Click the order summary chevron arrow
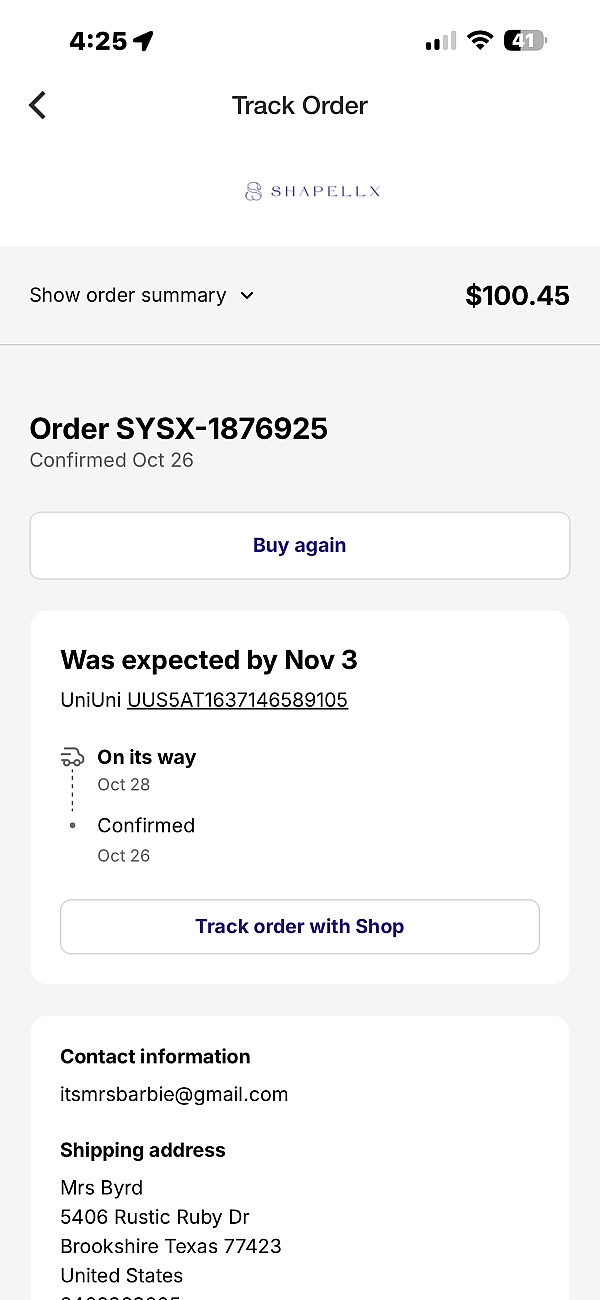Screen dimensions: 600x1300 pos(247,295)
